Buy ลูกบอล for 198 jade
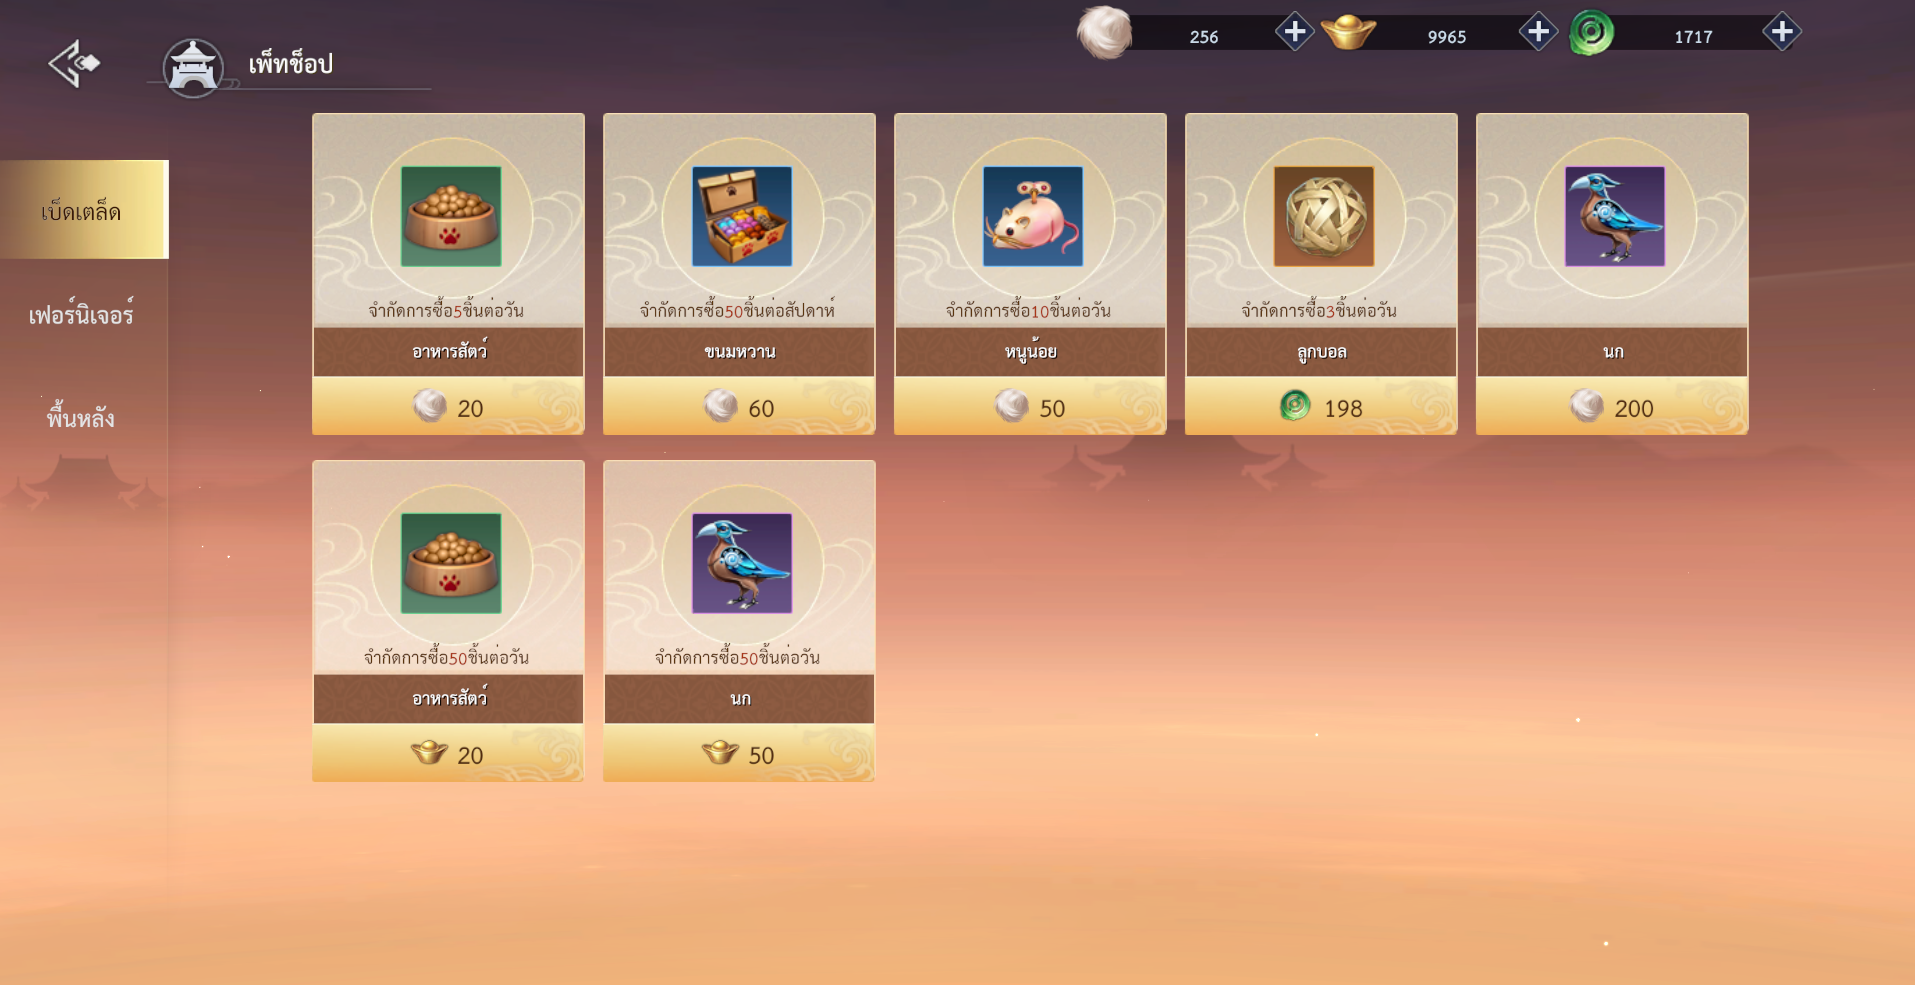This screenshot has width=1915, height=985. click(1321, 406)
